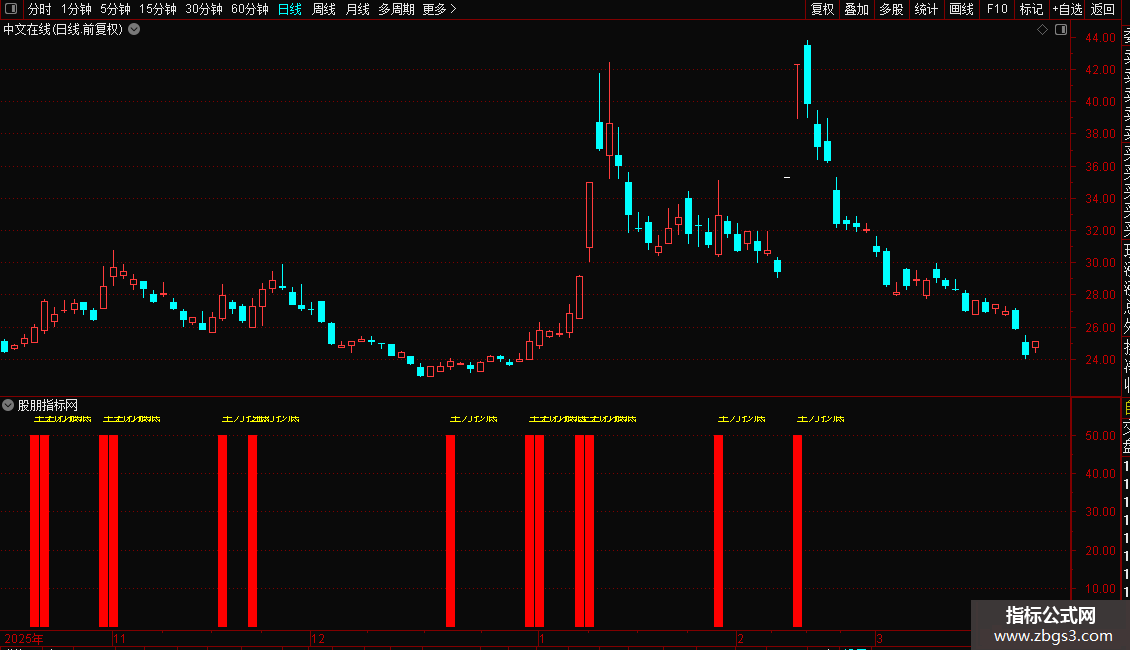This screenshot has height=650, width=1130.
Task: Switch to 周线 weekly chart
Action: 324,9
